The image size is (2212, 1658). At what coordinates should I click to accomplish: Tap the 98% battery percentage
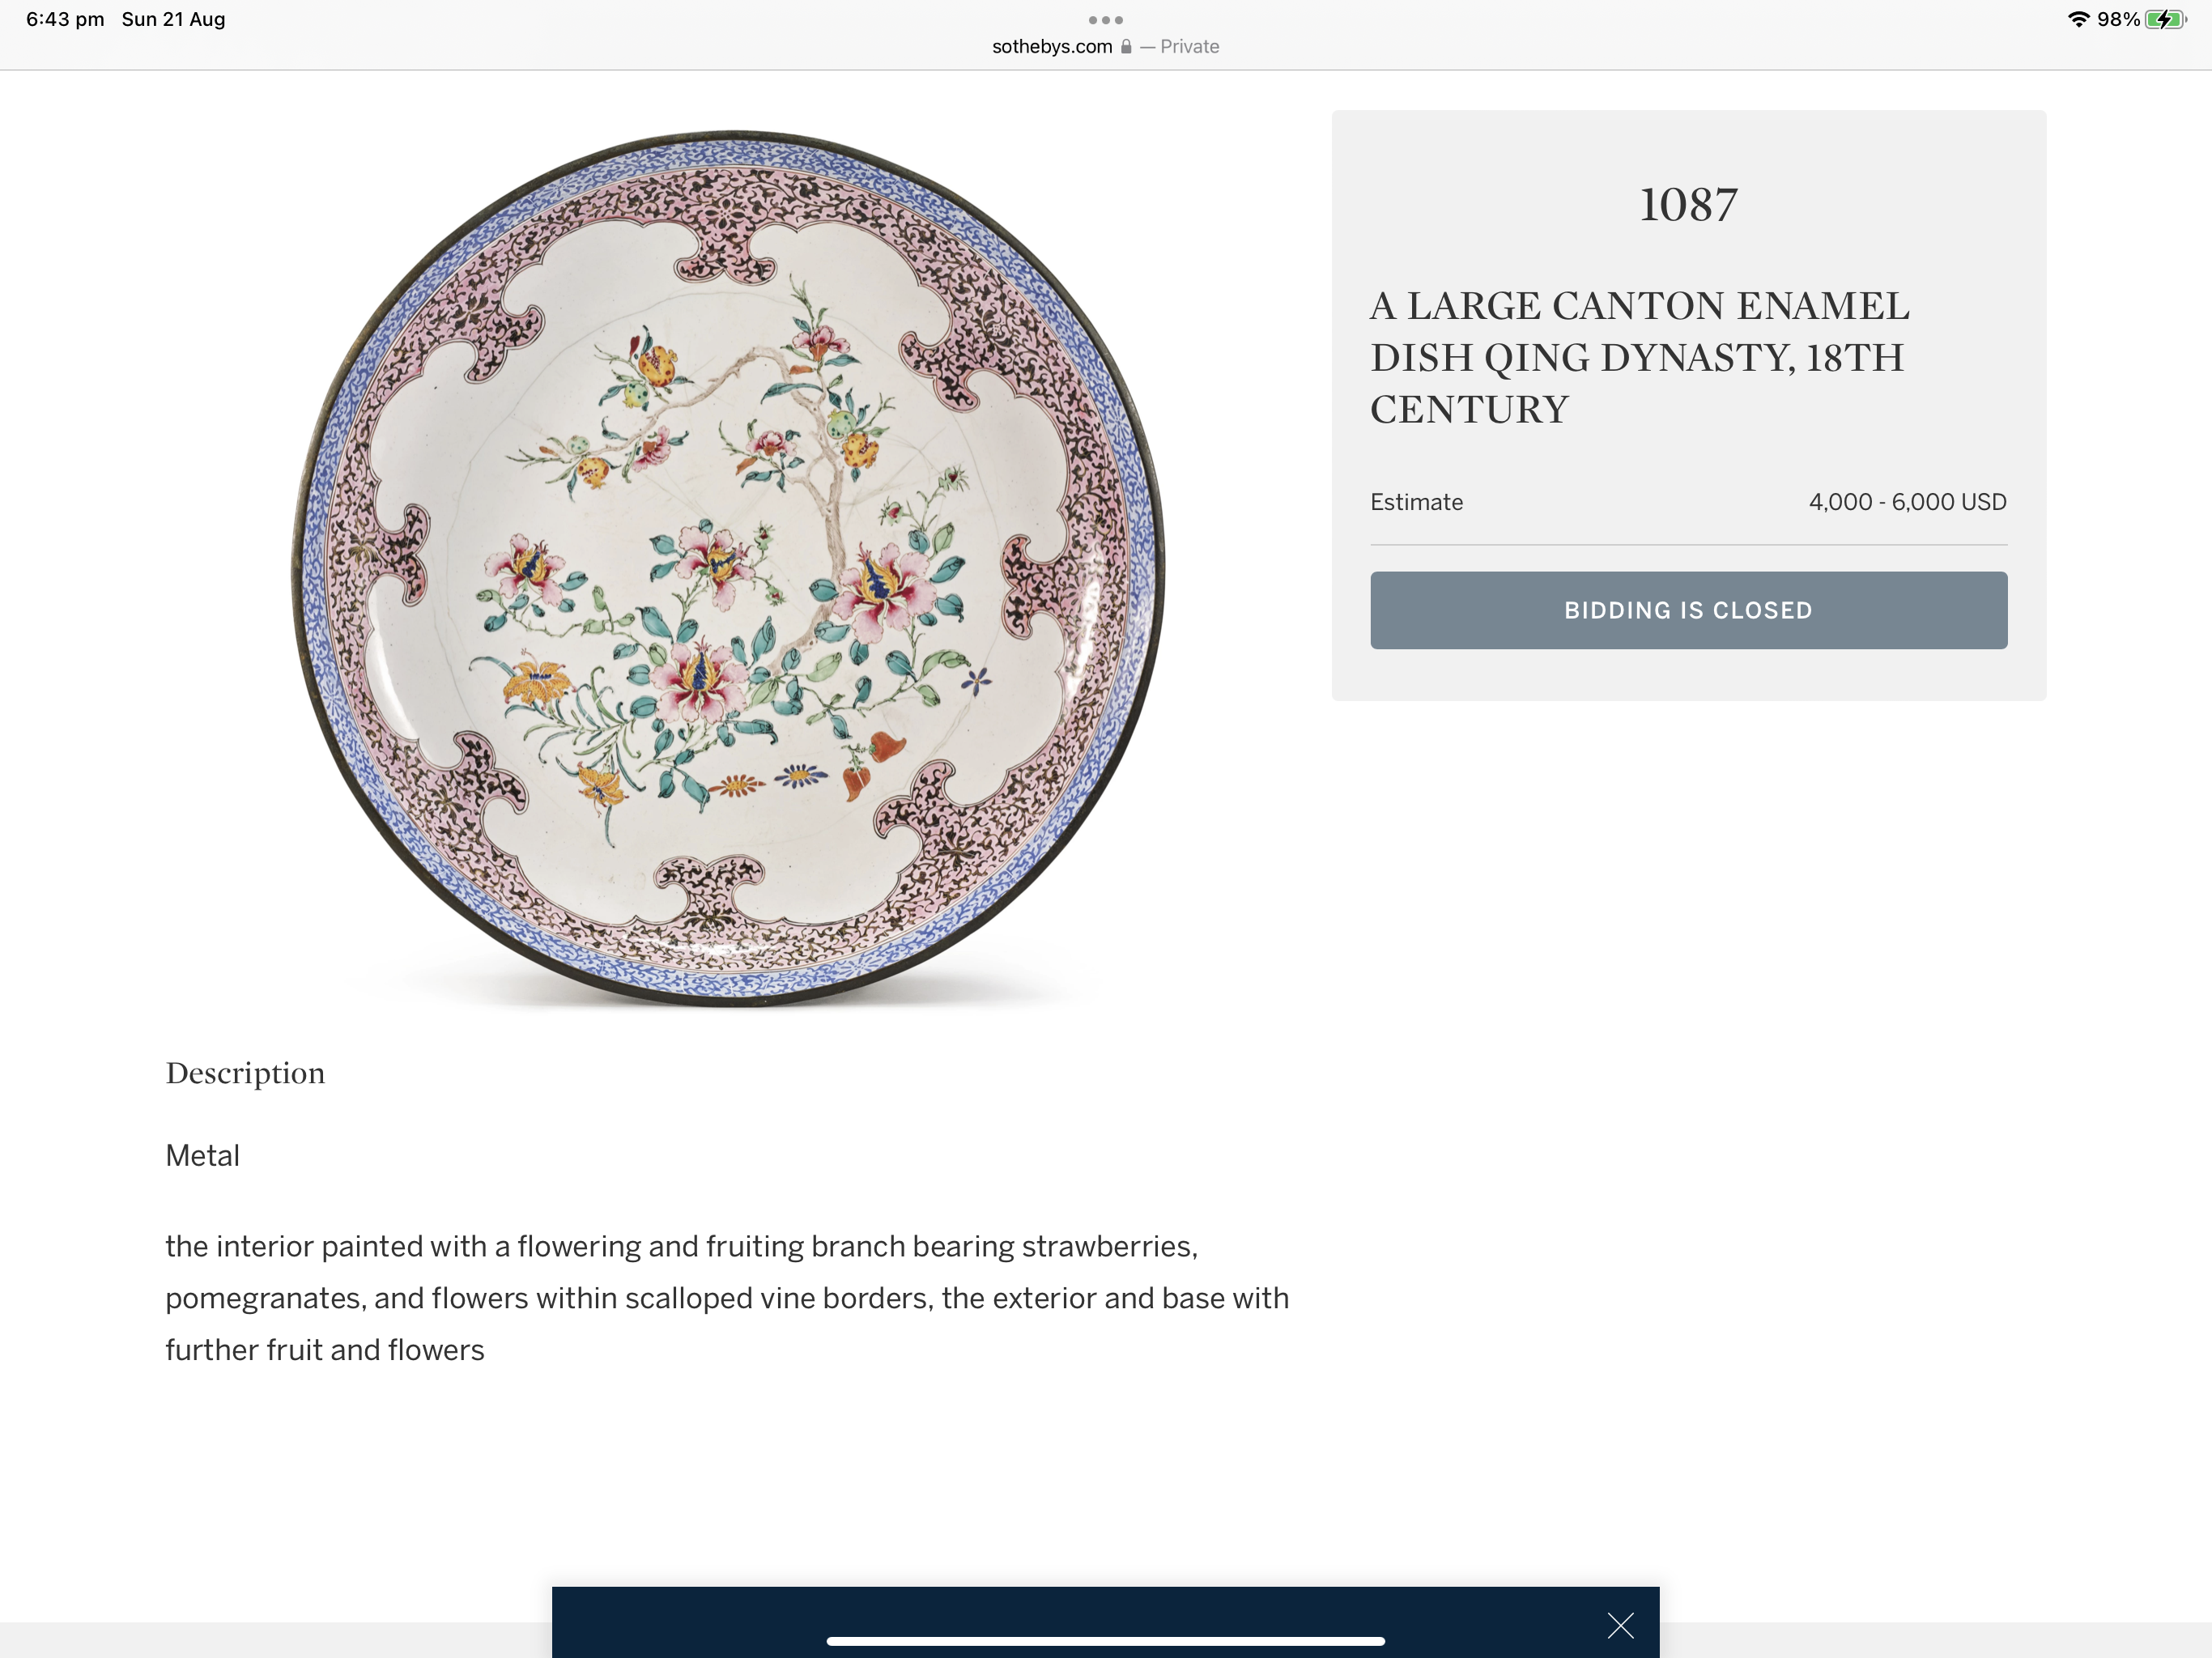pos(2118,19)
